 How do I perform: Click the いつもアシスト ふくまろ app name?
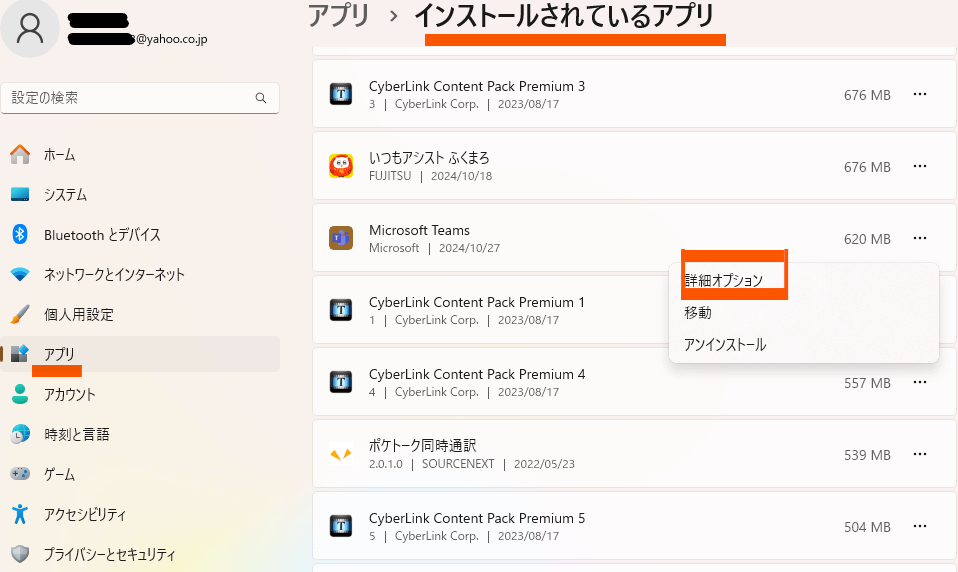(x=429, y=158)
